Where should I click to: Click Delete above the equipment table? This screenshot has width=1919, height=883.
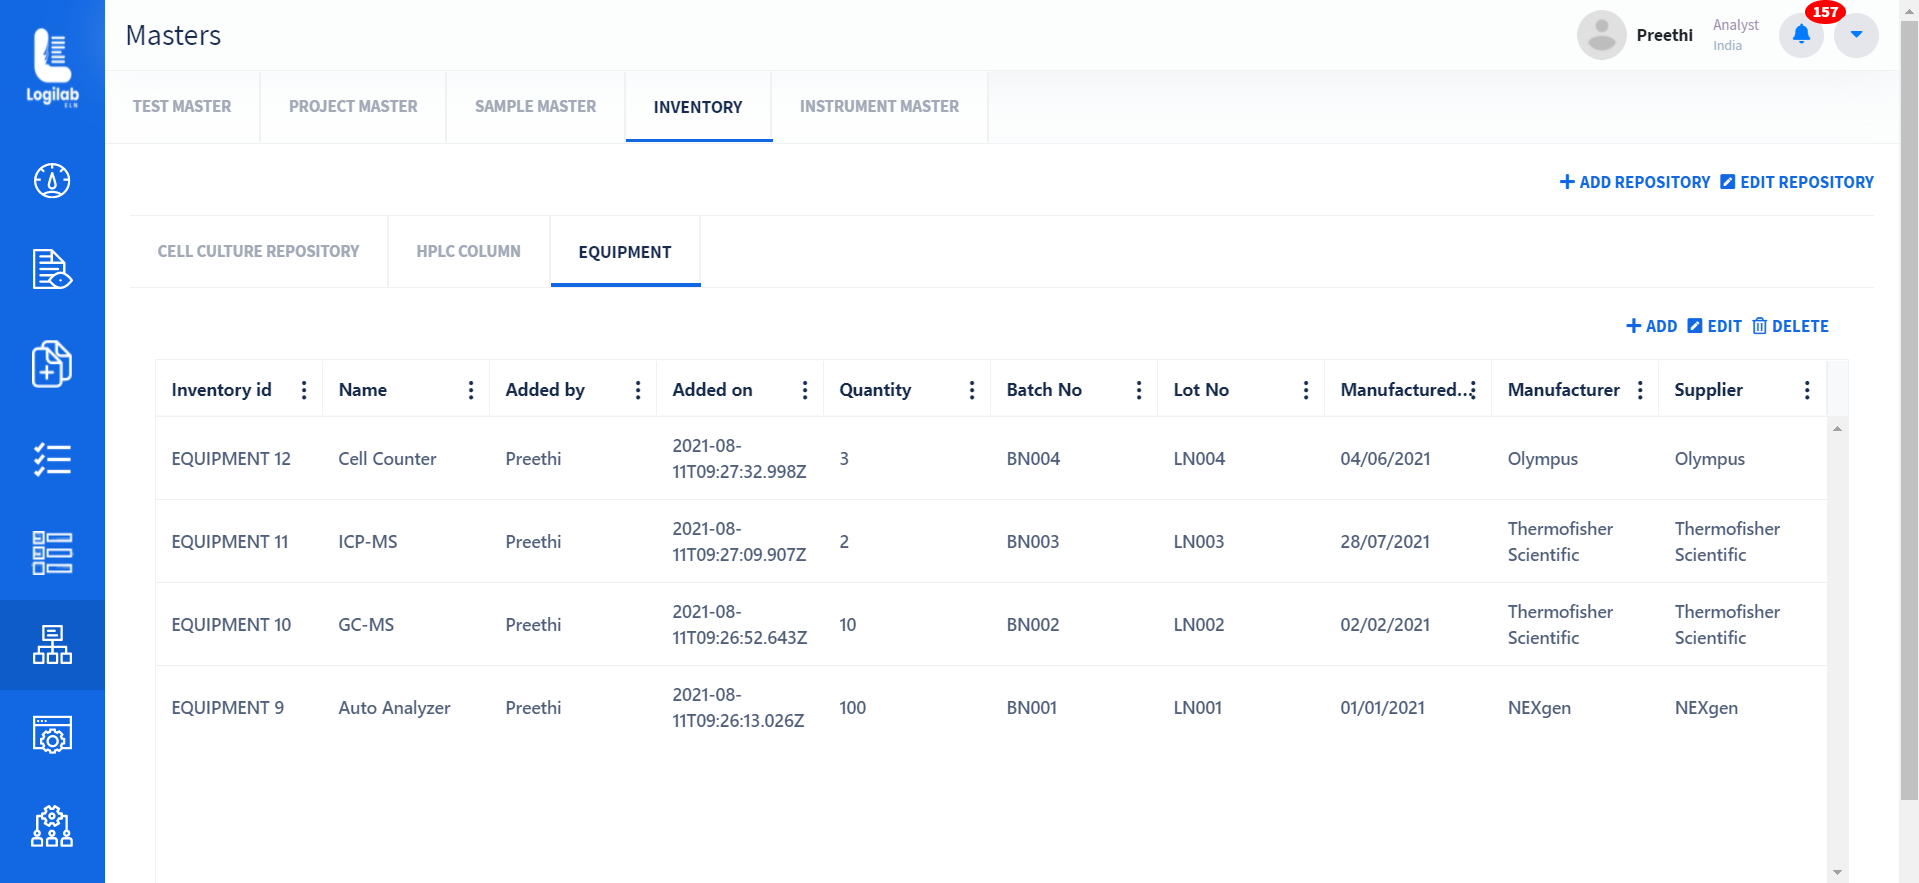click(x=1790, y=326)
